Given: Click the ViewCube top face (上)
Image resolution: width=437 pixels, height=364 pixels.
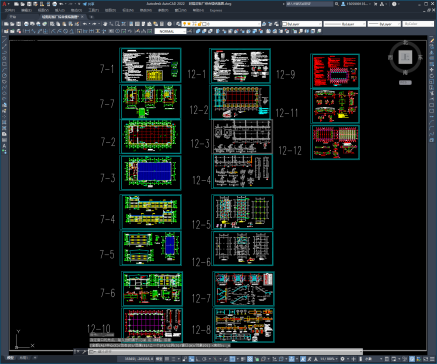Looking at the screenshot, I should 405,57.
